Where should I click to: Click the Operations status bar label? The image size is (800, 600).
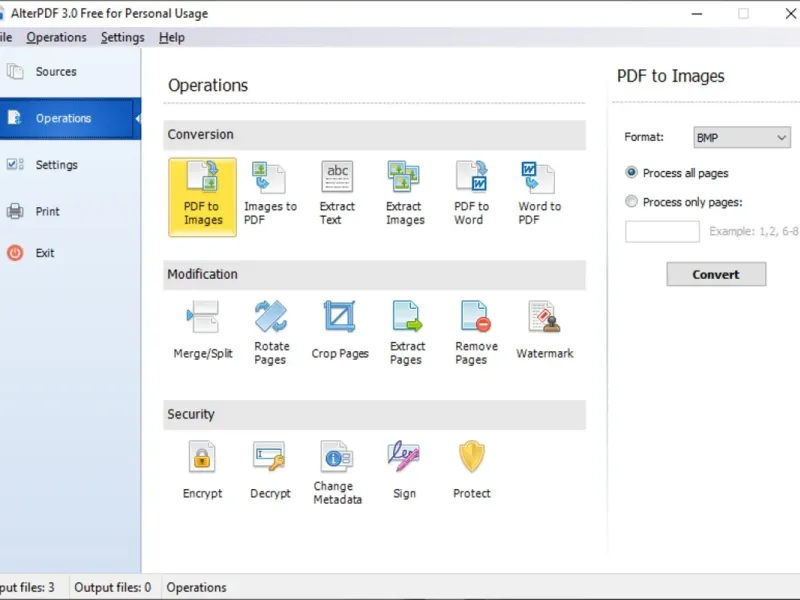point(196,587)
